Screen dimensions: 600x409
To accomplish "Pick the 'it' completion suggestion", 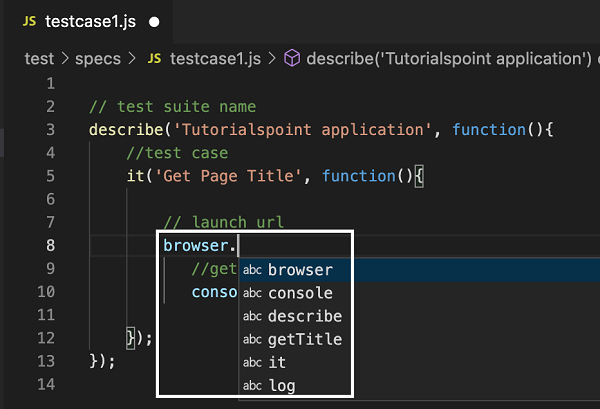I will pyautogui.click(x=277, y=362).
